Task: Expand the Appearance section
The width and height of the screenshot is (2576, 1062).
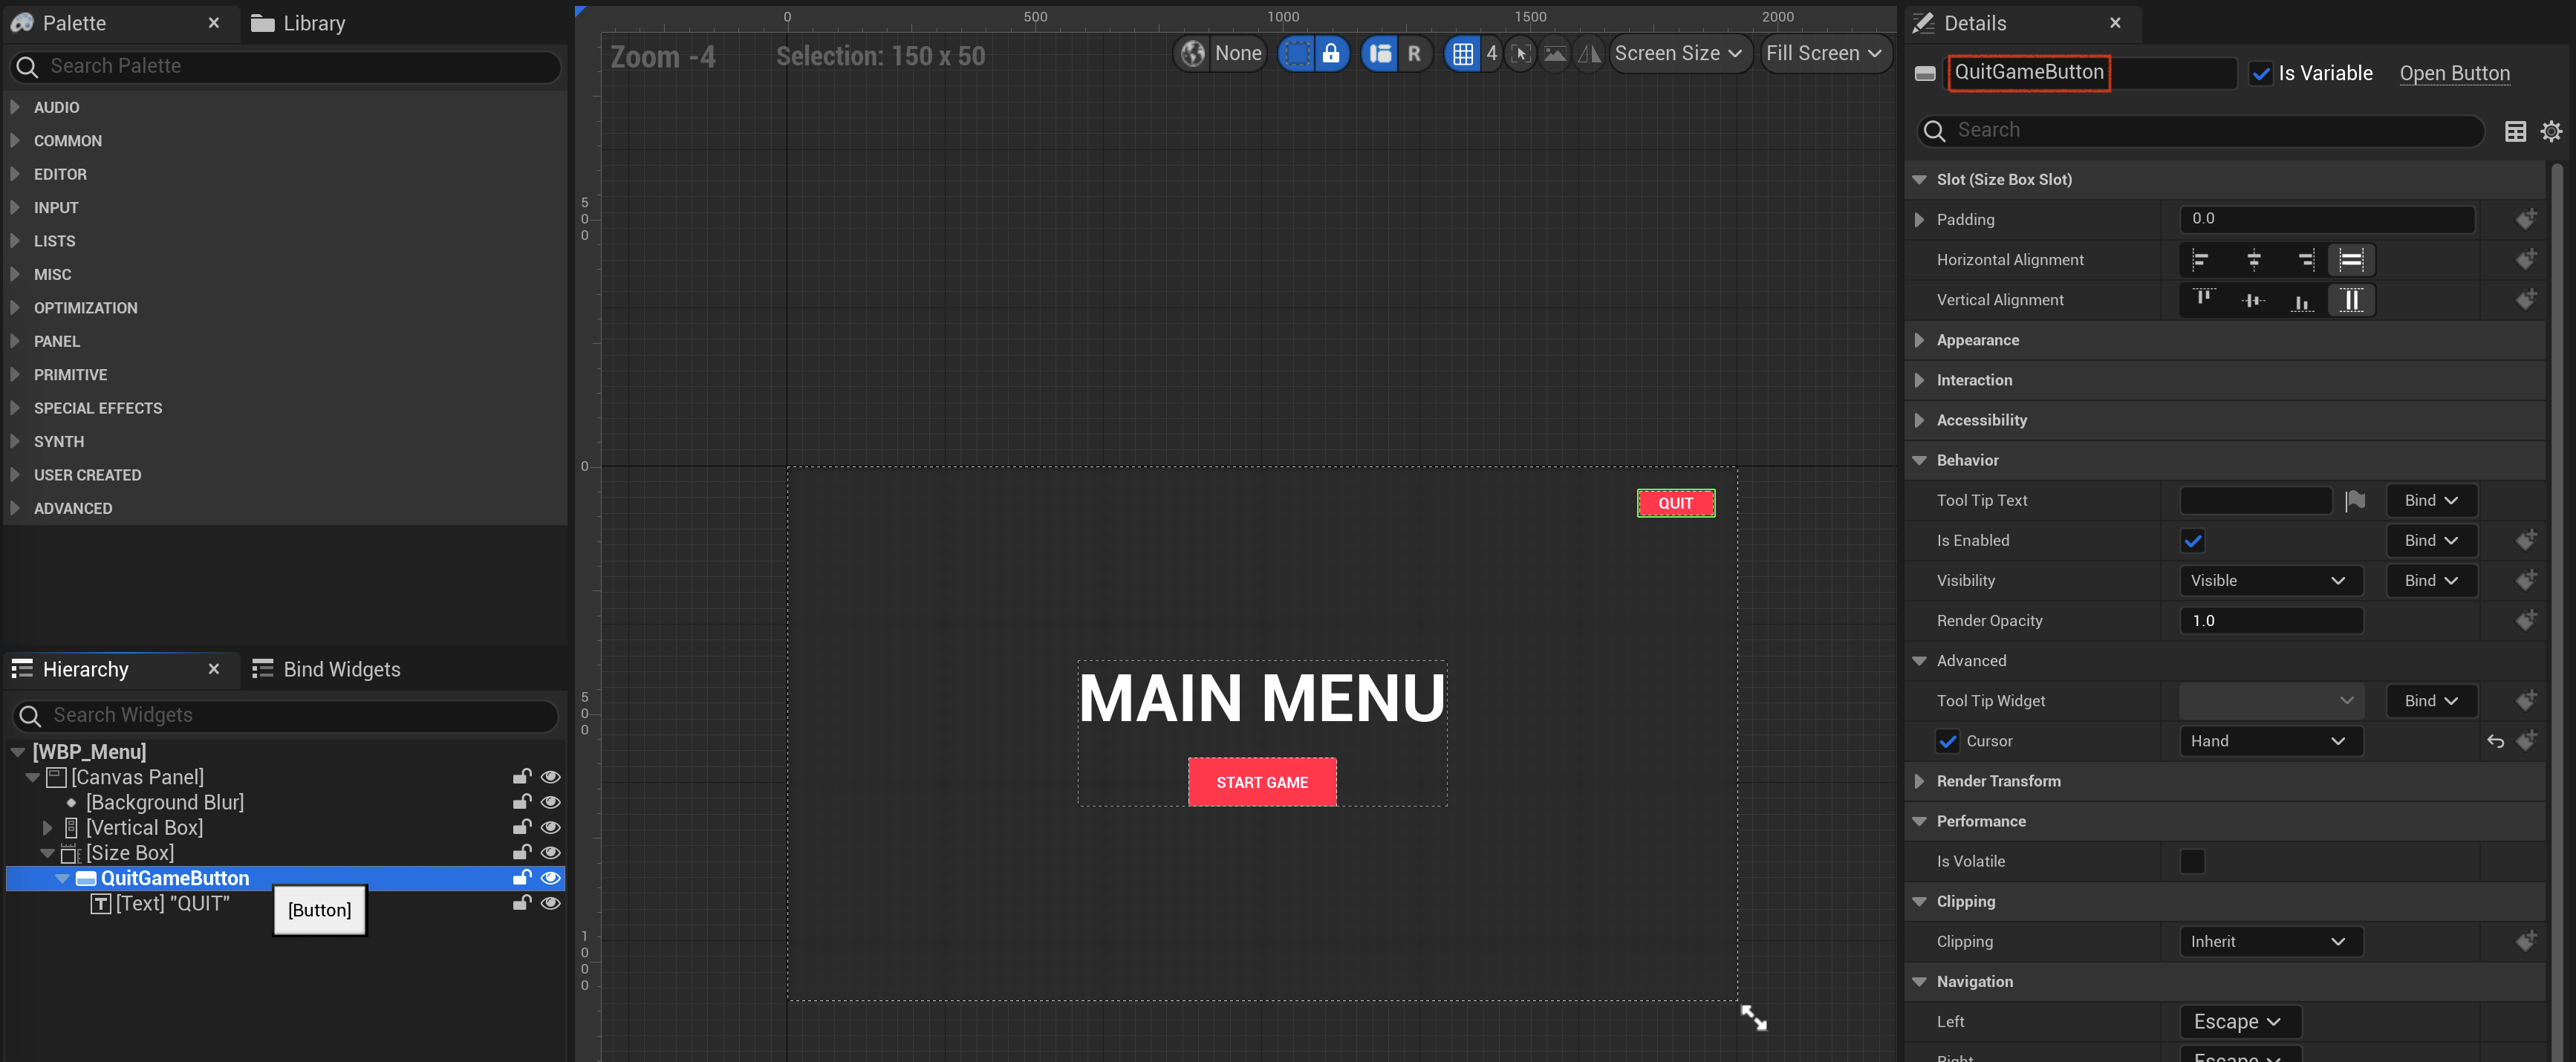Action: (1918, 340)
